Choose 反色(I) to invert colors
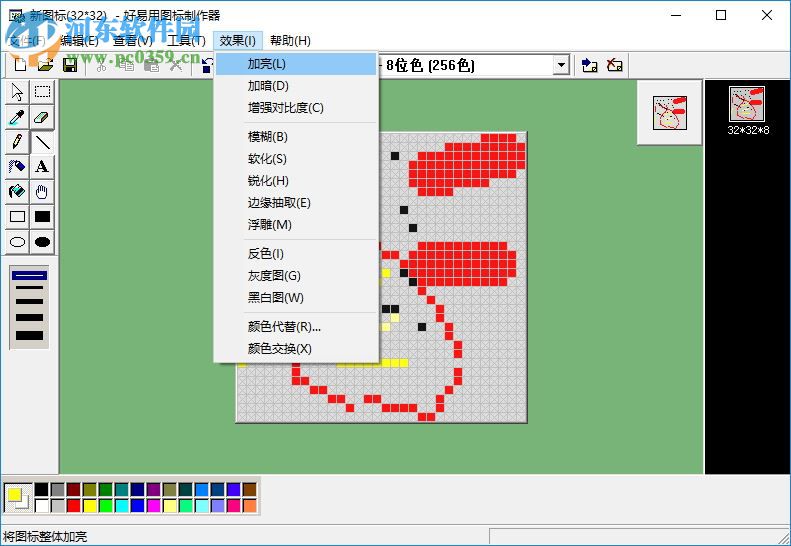Image resolution: width=791 pixels, height=546 pixels. [x=296, y=254]
